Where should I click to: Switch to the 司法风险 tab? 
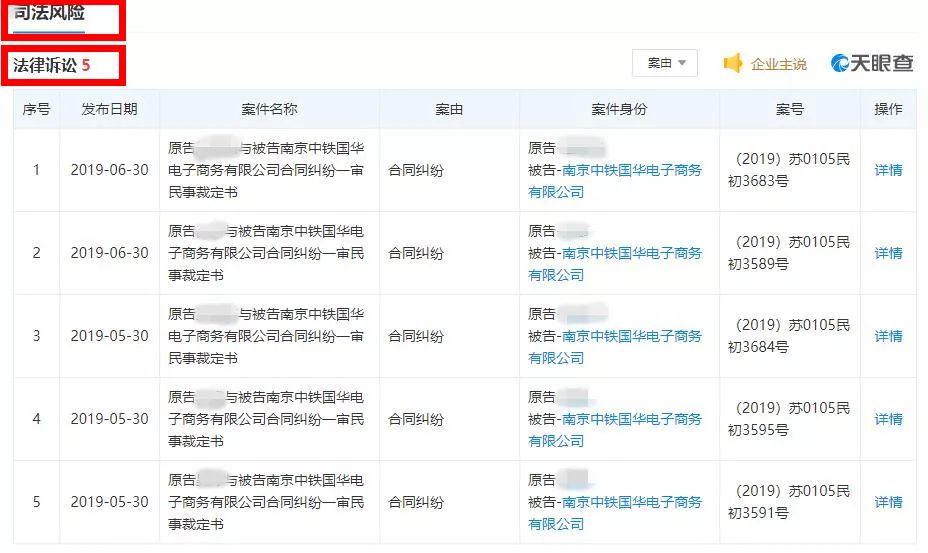[x=49, y=14]
